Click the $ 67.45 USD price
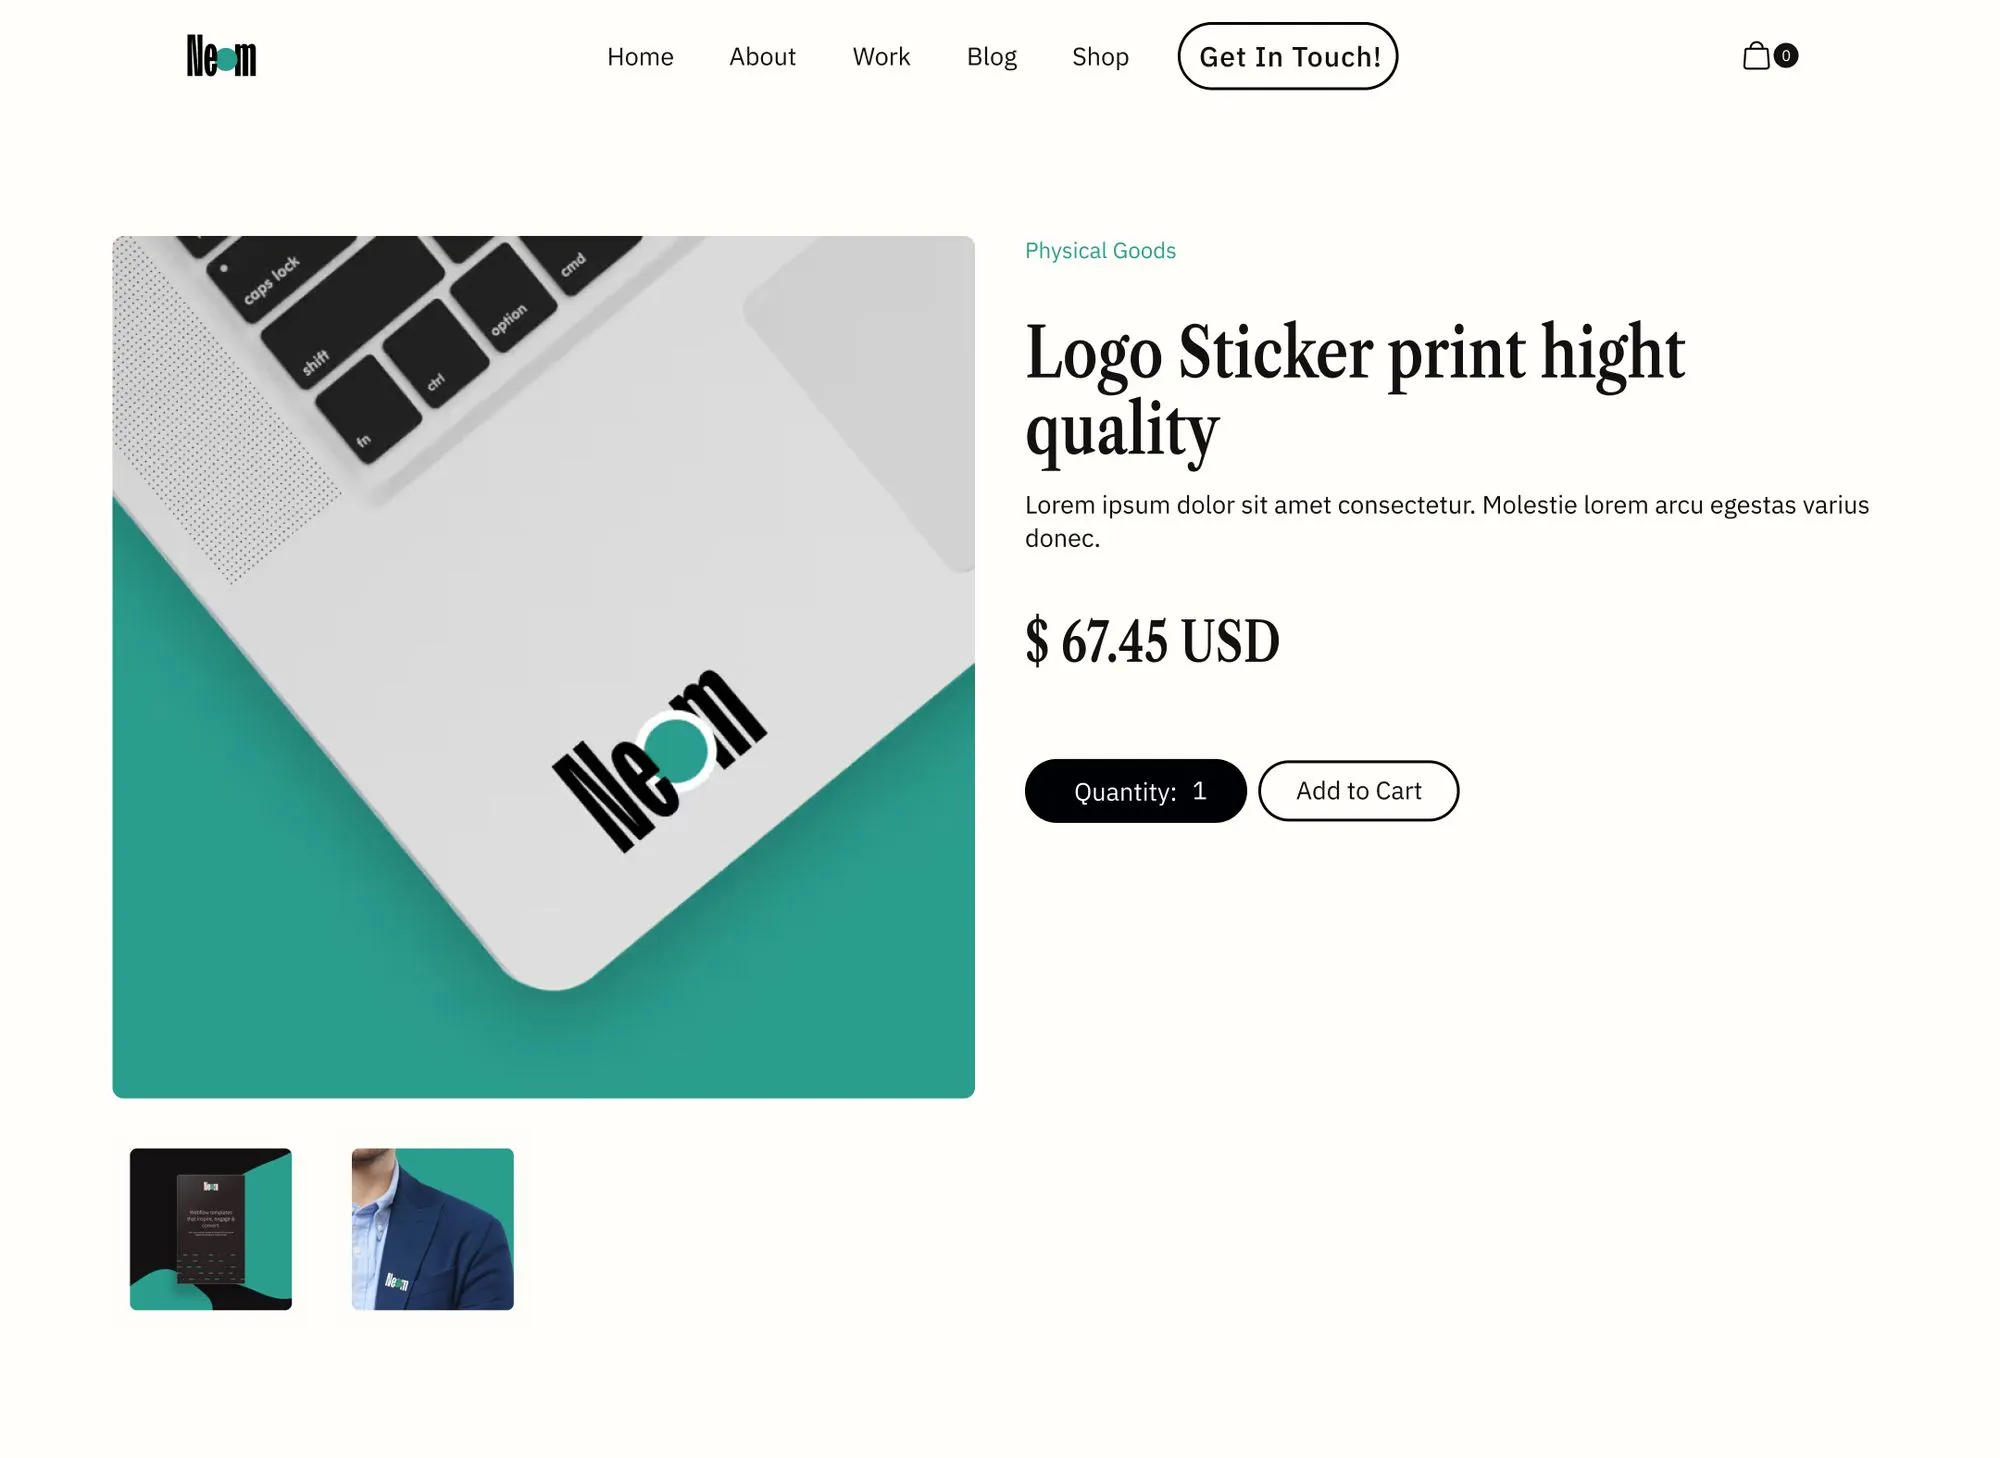Viewport: 2000px width, 1458px height. click(1152, 641)
